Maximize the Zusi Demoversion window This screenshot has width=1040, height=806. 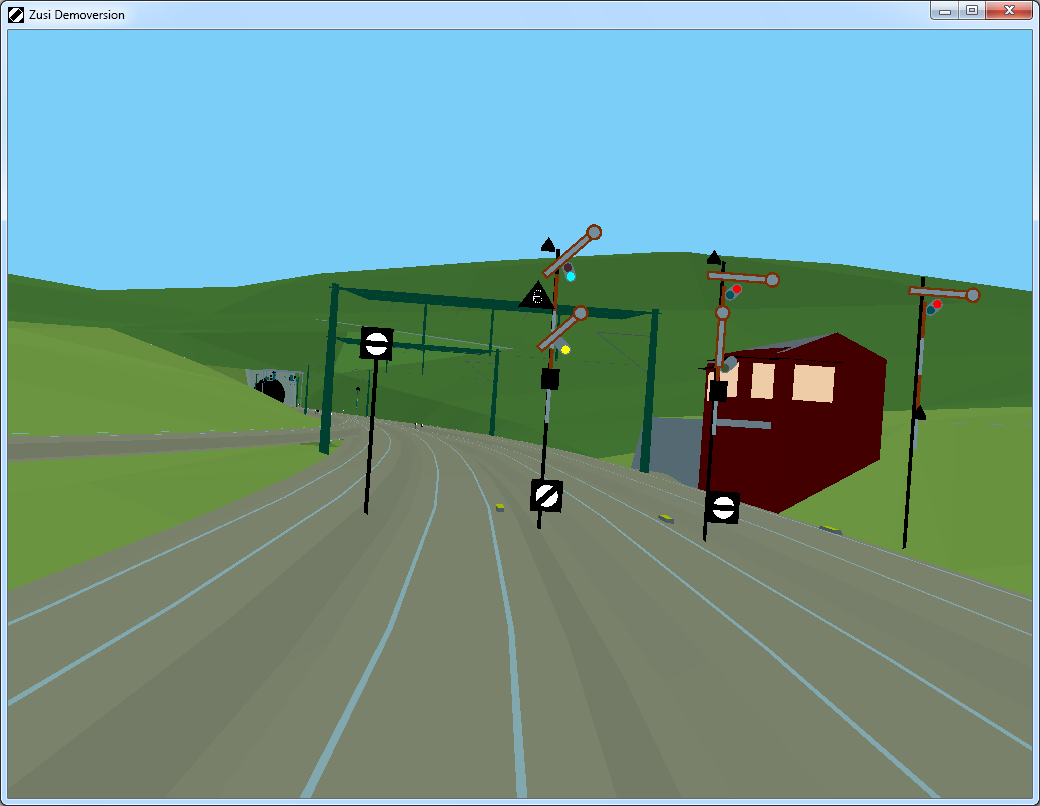[x=971, y=11]
